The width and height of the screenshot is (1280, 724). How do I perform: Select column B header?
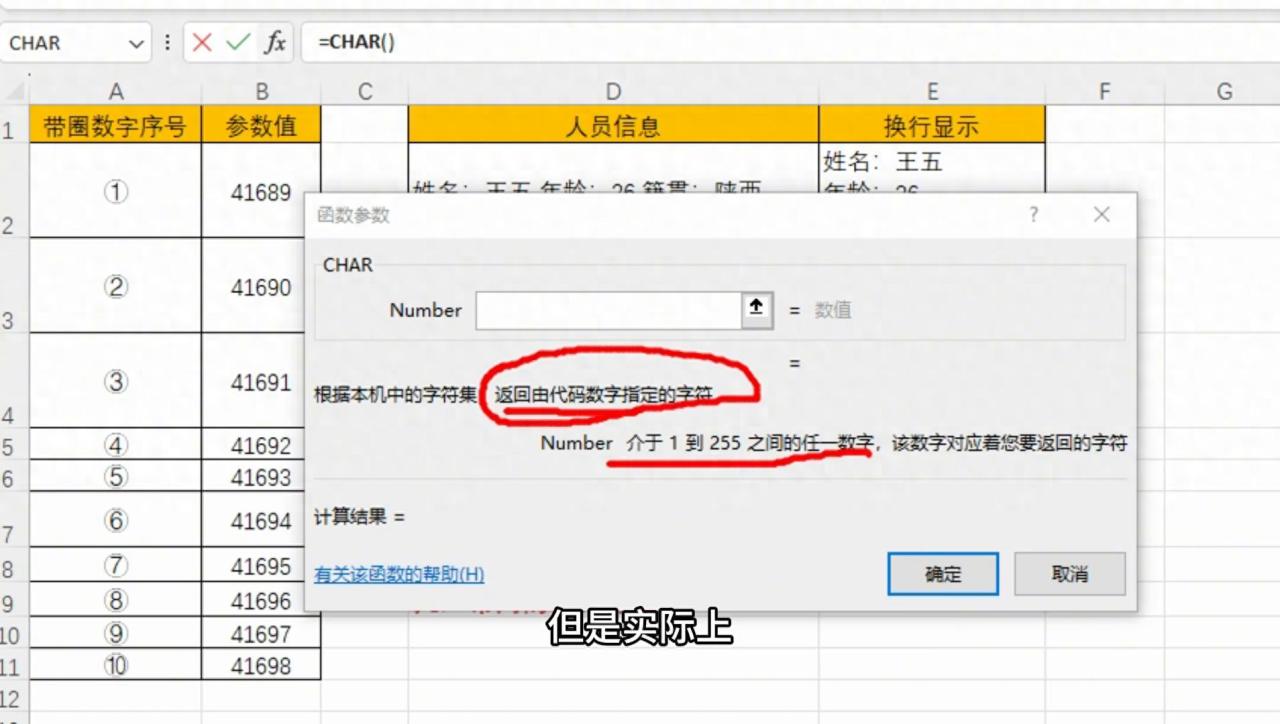262,92
